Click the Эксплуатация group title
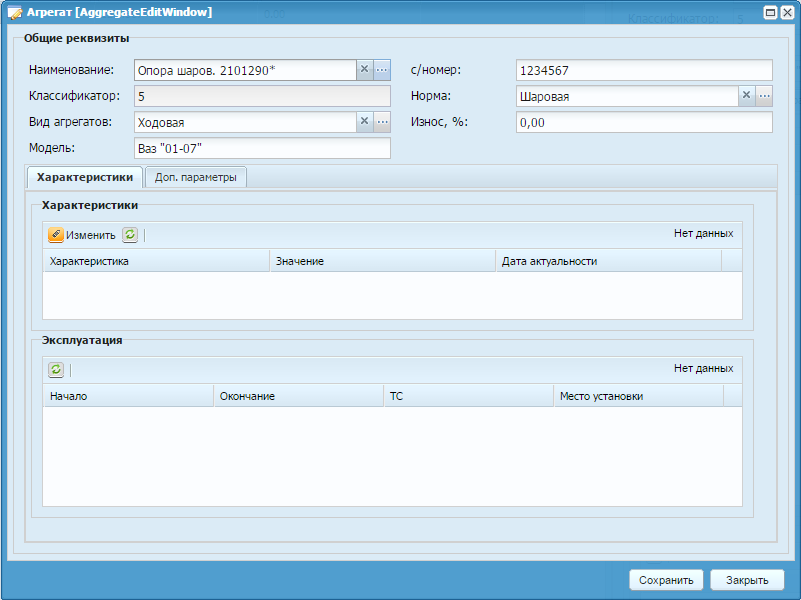 pos(82,340)
